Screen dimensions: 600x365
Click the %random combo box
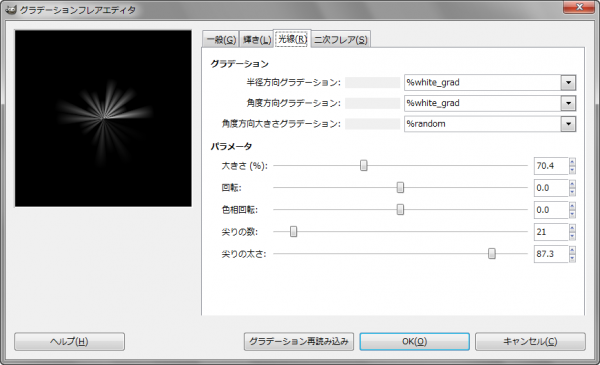coord(490,124)
